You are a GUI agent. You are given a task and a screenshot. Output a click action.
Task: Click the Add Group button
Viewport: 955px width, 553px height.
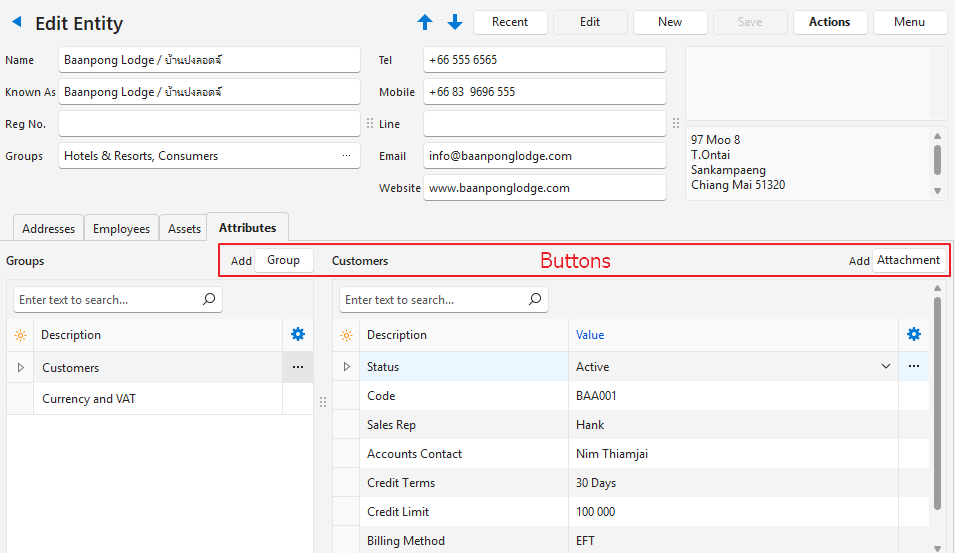click(x=283, y=260)
